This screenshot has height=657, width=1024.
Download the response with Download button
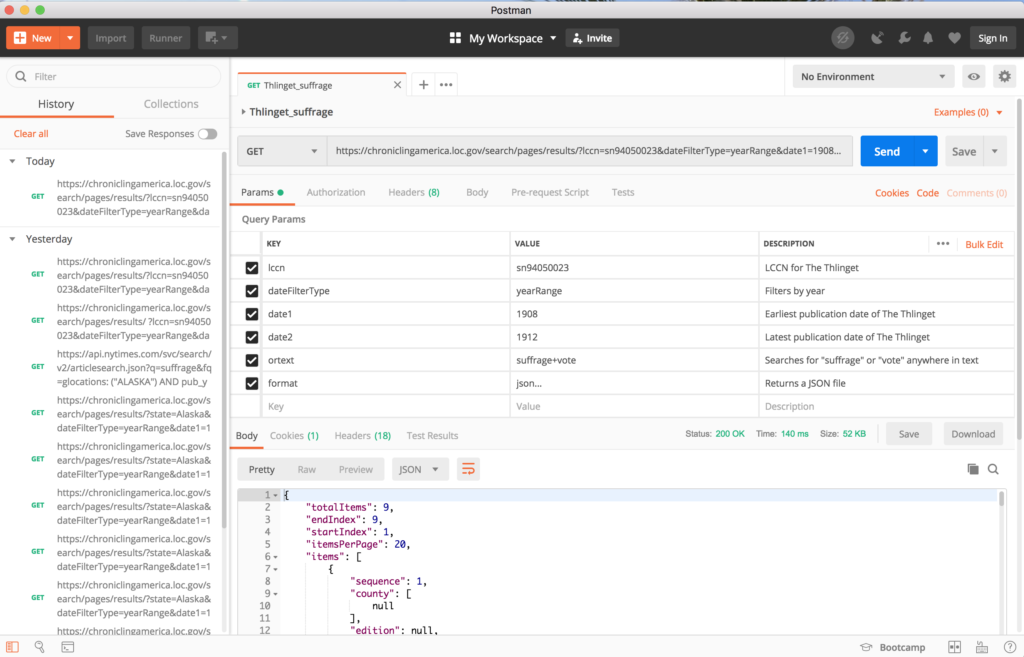(973, 434)
